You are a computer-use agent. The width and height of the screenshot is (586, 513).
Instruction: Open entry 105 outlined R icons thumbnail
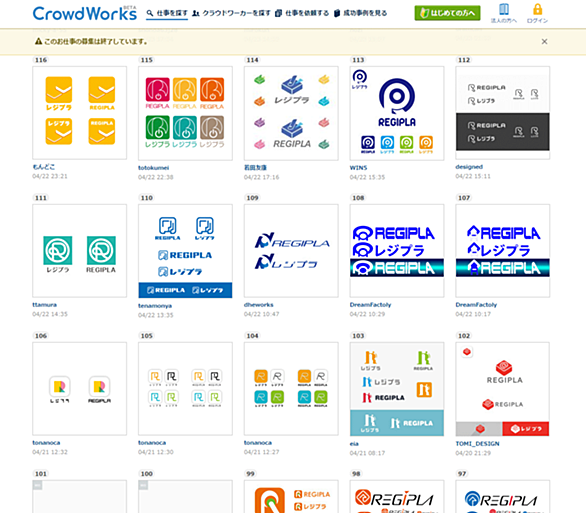[x=185, y=389]
